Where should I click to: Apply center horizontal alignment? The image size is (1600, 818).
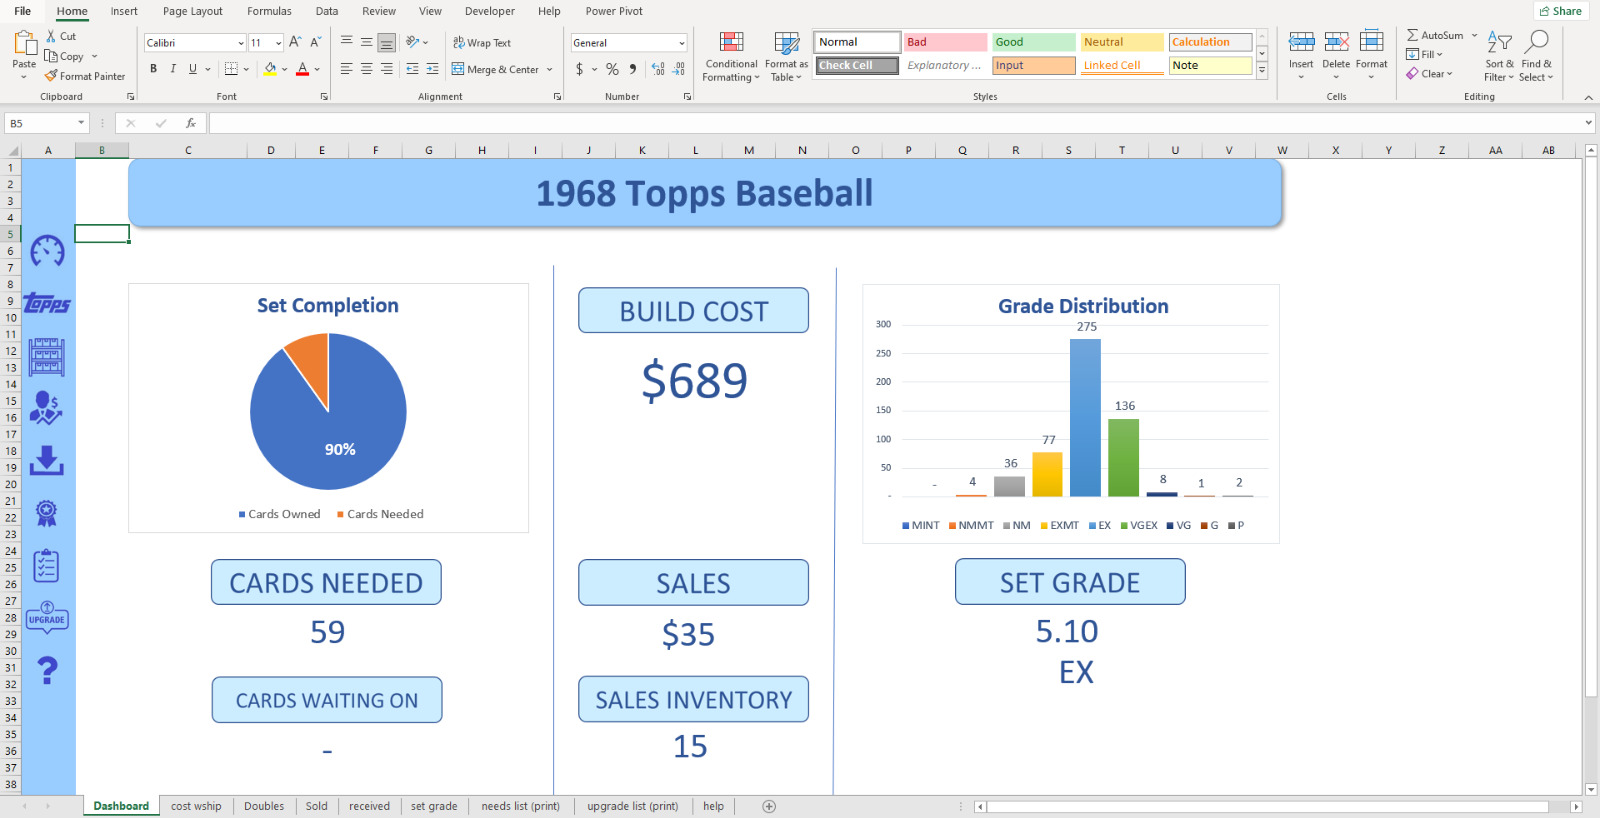tap(366, 69)
